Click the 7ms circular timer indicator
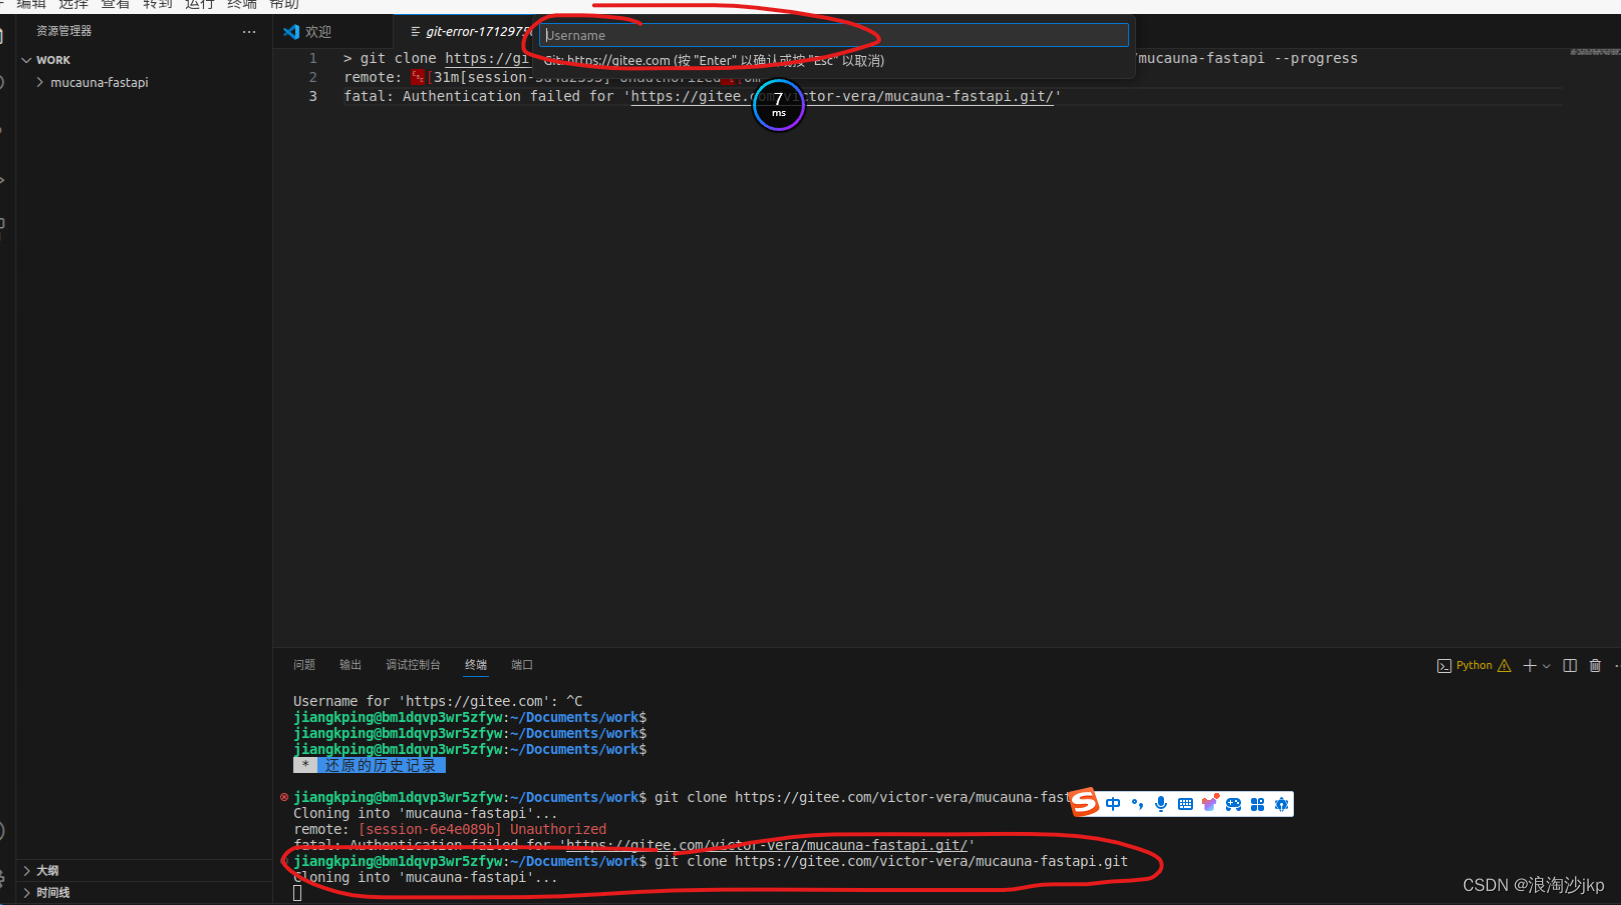 [778, 104]
